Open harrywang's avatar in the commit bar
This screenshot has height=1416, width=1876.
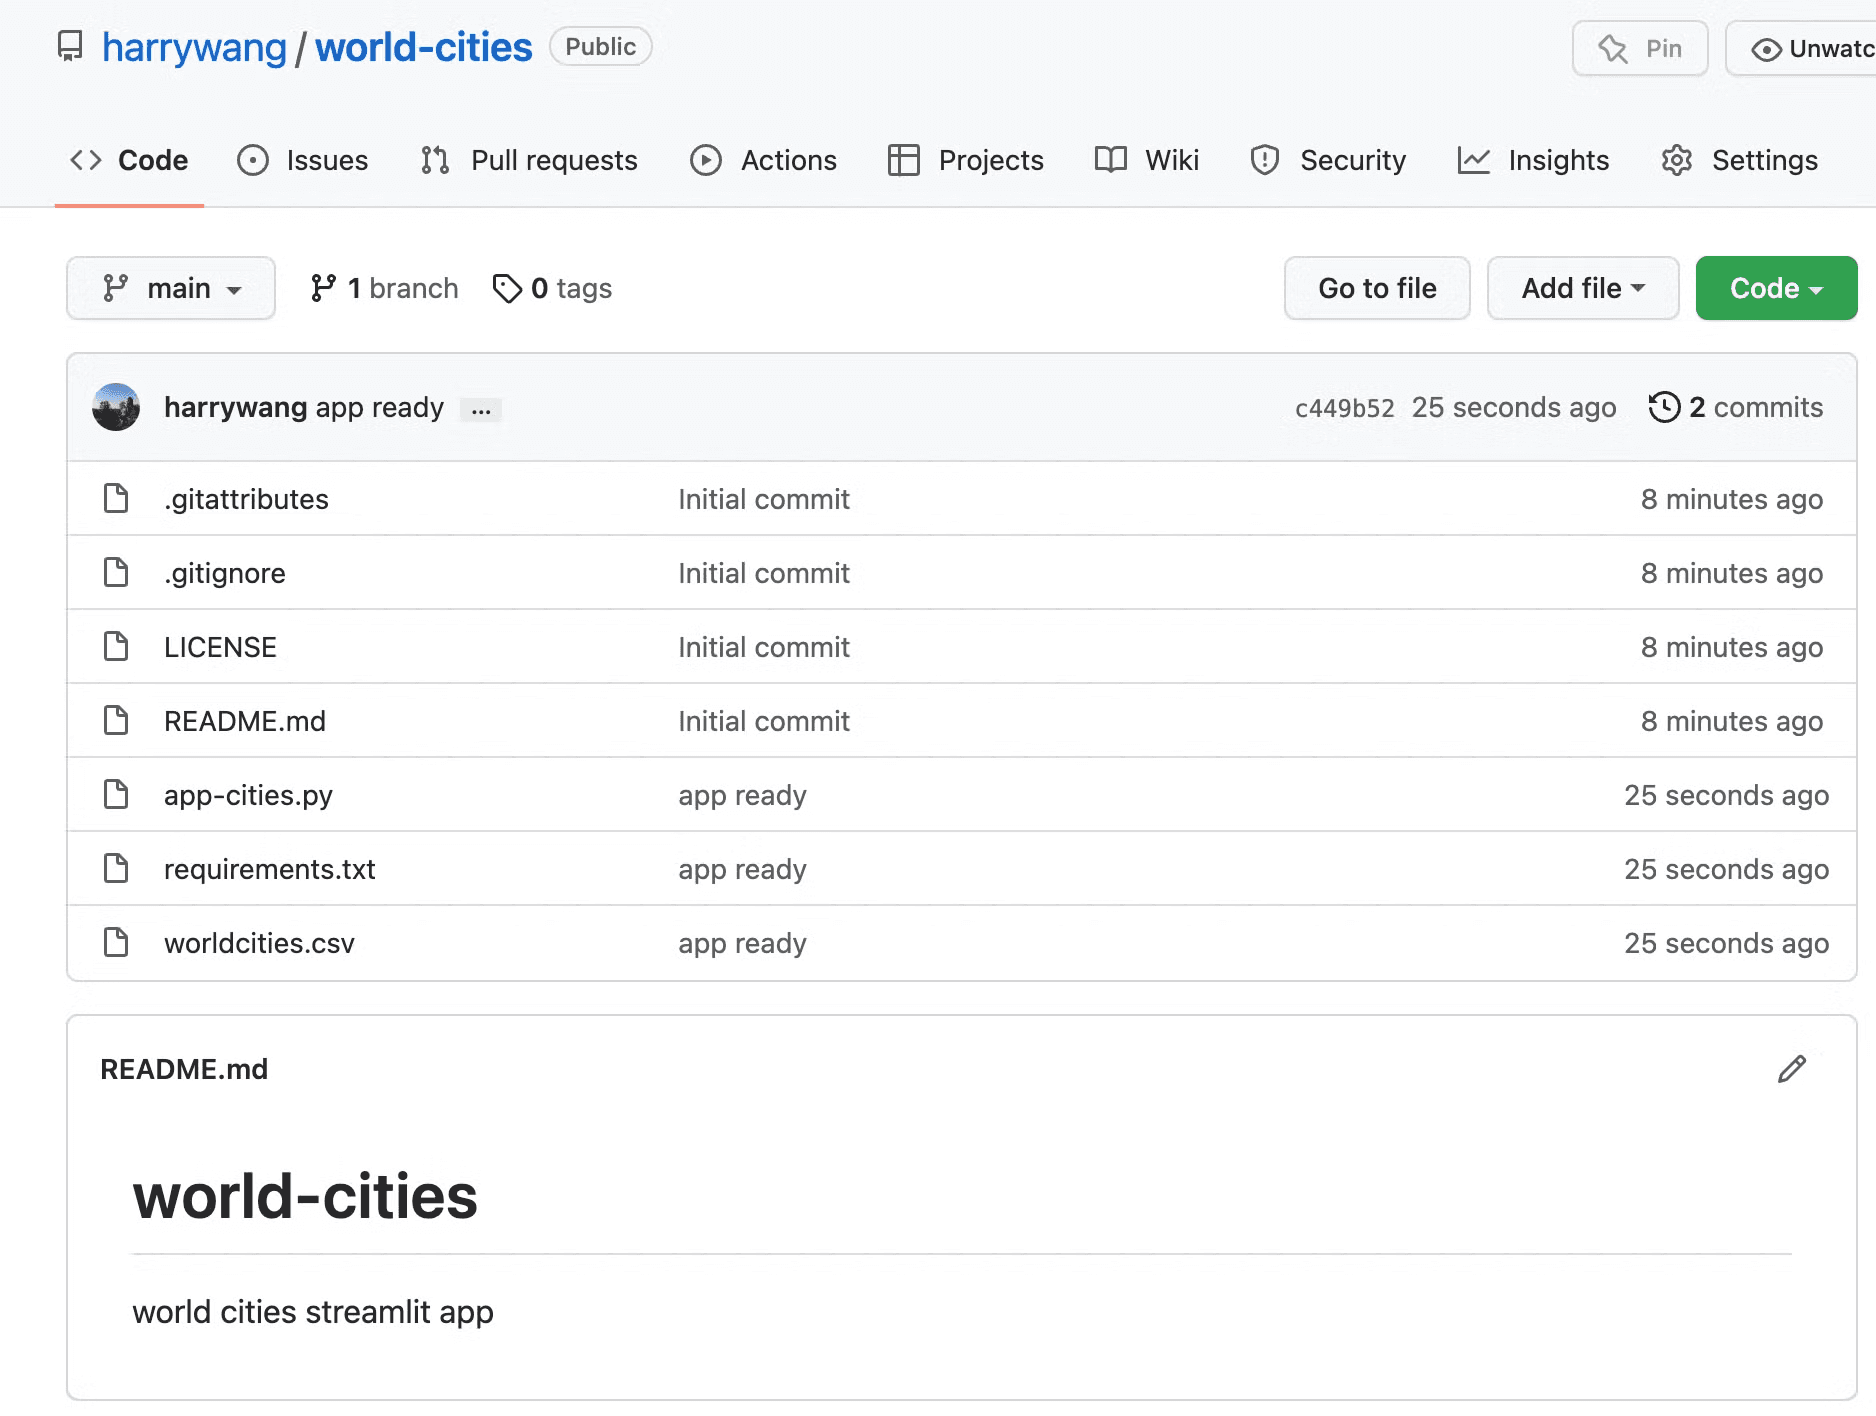116,407
